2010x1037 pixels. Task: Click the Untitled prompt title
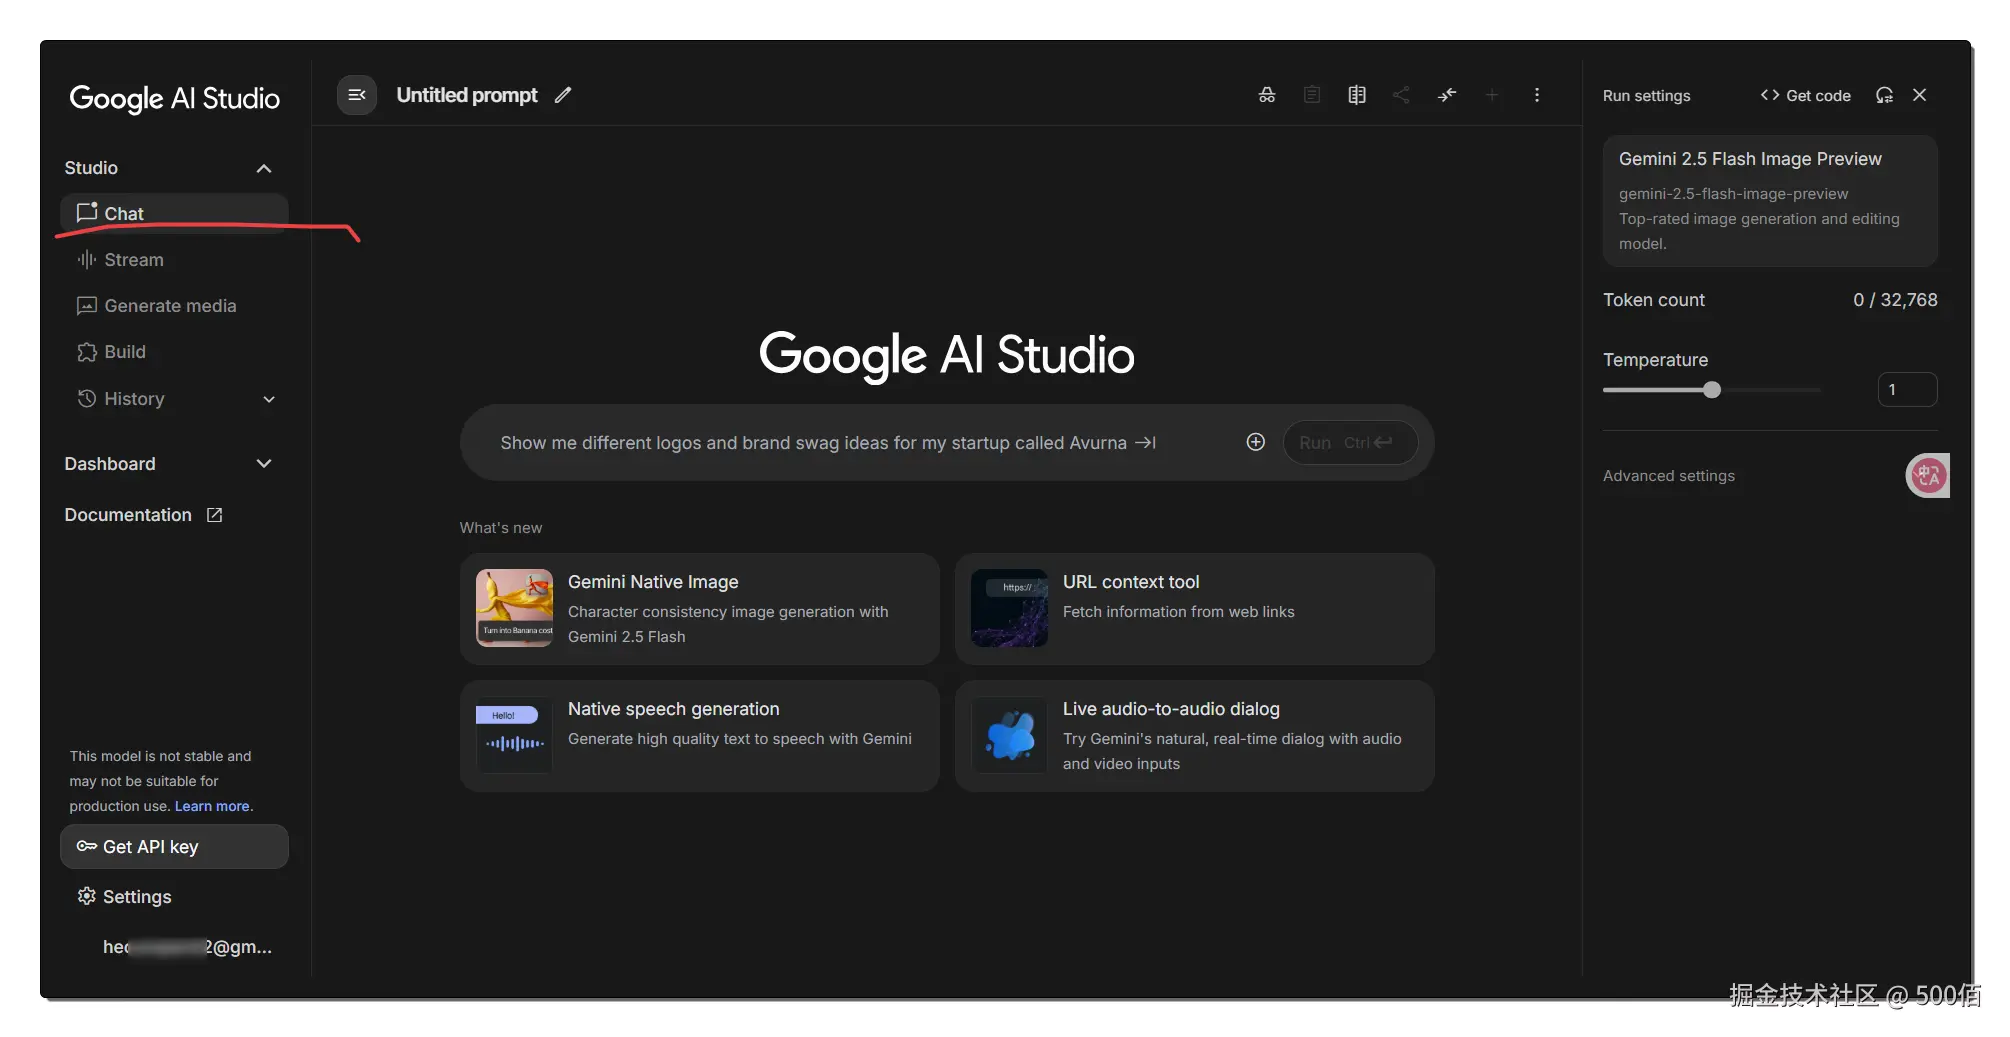point(467,95)
